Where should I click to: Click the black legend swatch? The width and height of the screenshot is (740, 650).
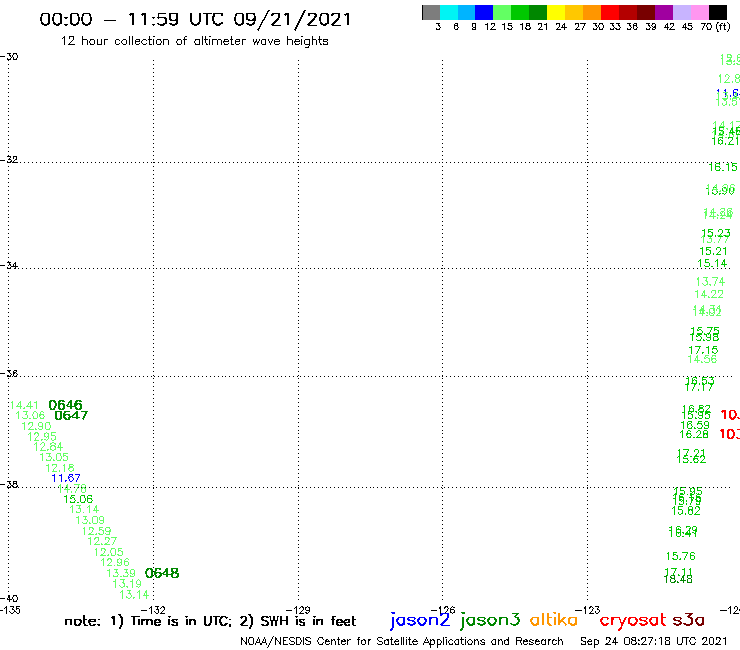pos(718,12)
